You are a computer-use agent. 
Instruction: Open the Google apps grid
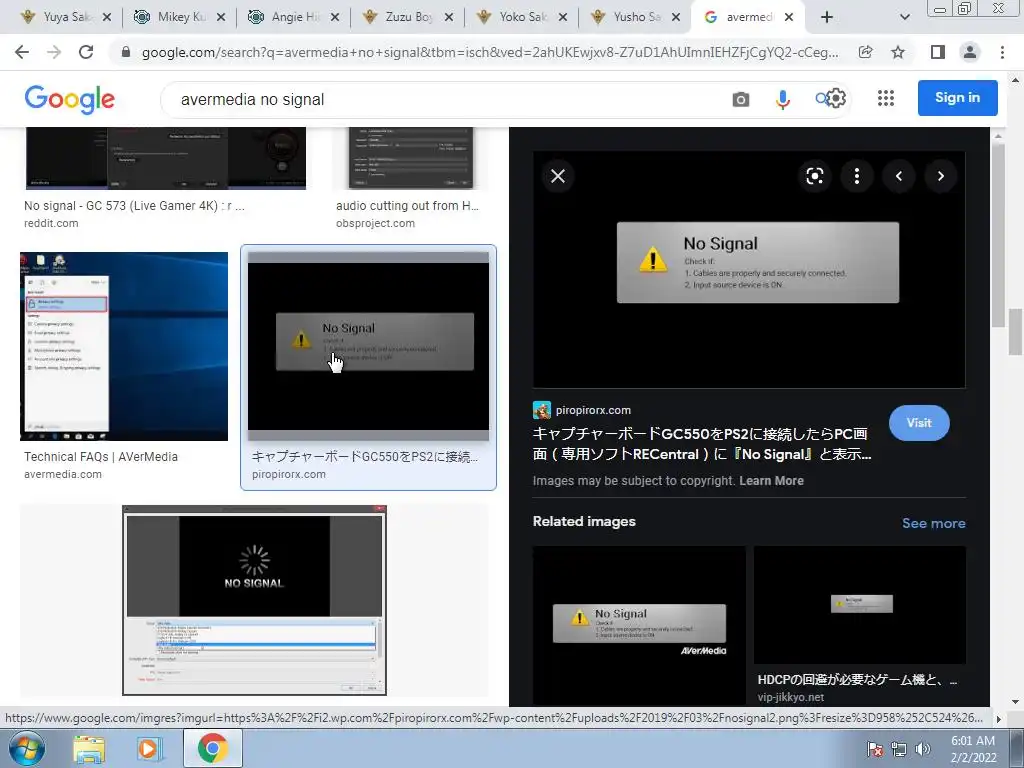click(x=886, y=98)
